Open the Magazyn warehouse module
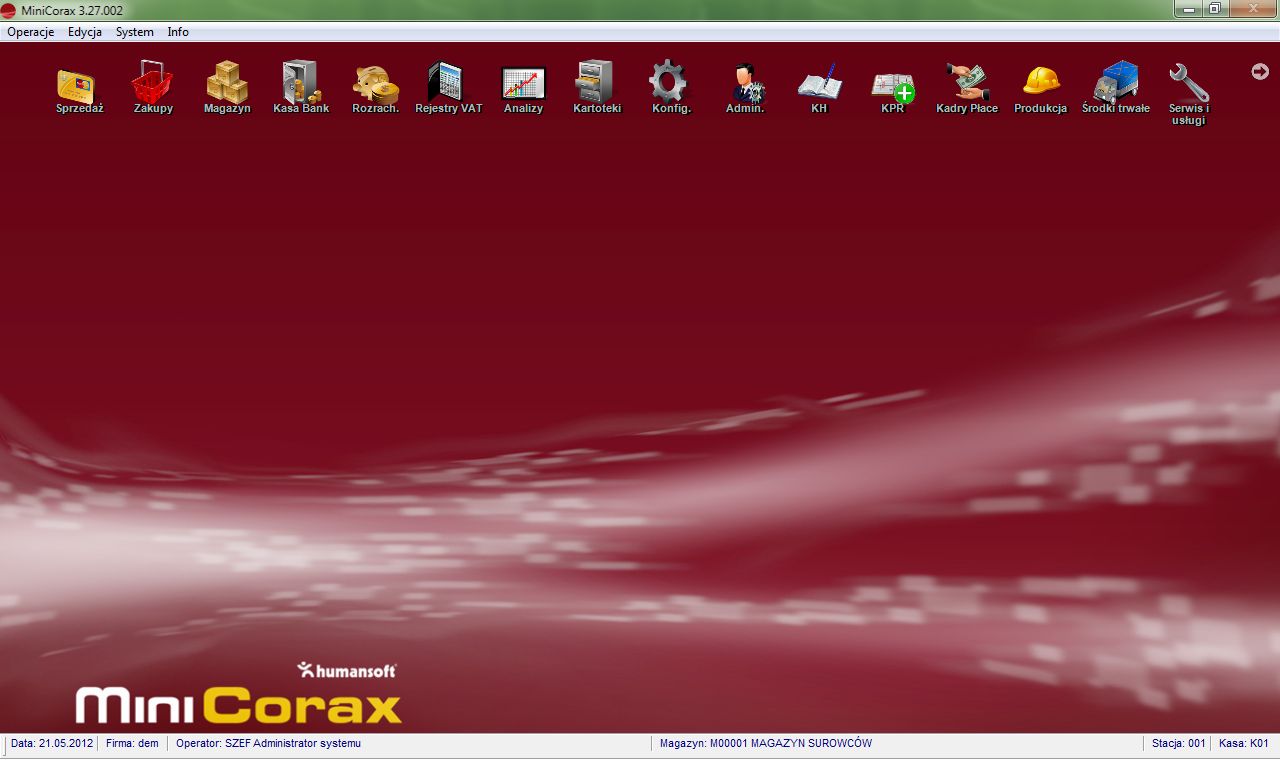Viewport: 1280px width, 760px height. tap(227, 87)
